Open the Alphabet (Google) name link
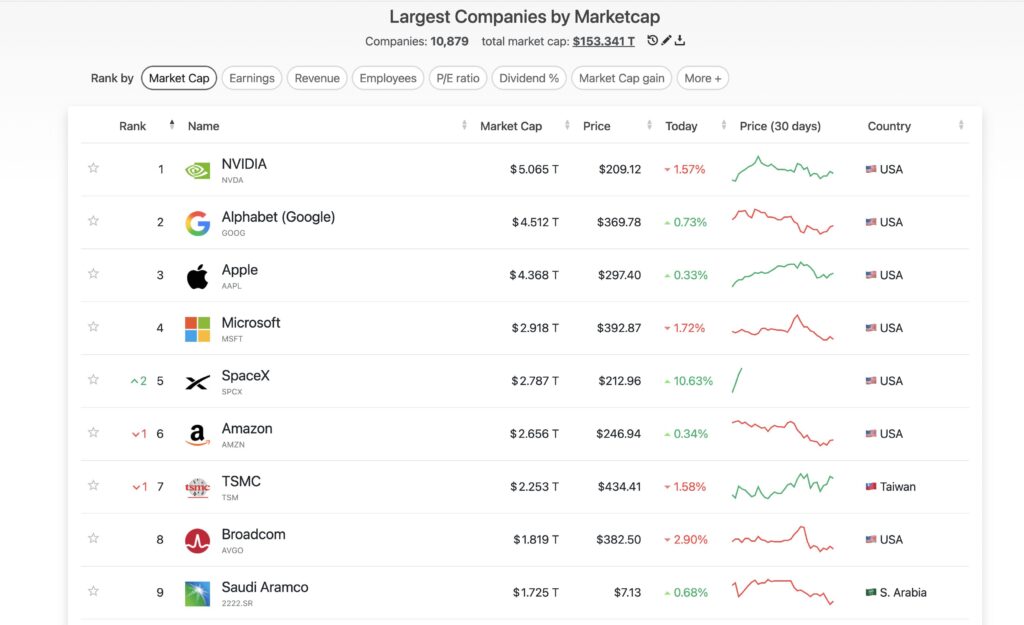Image resolution: width=1024 pixels, height=625 pixels. point(278,217)
